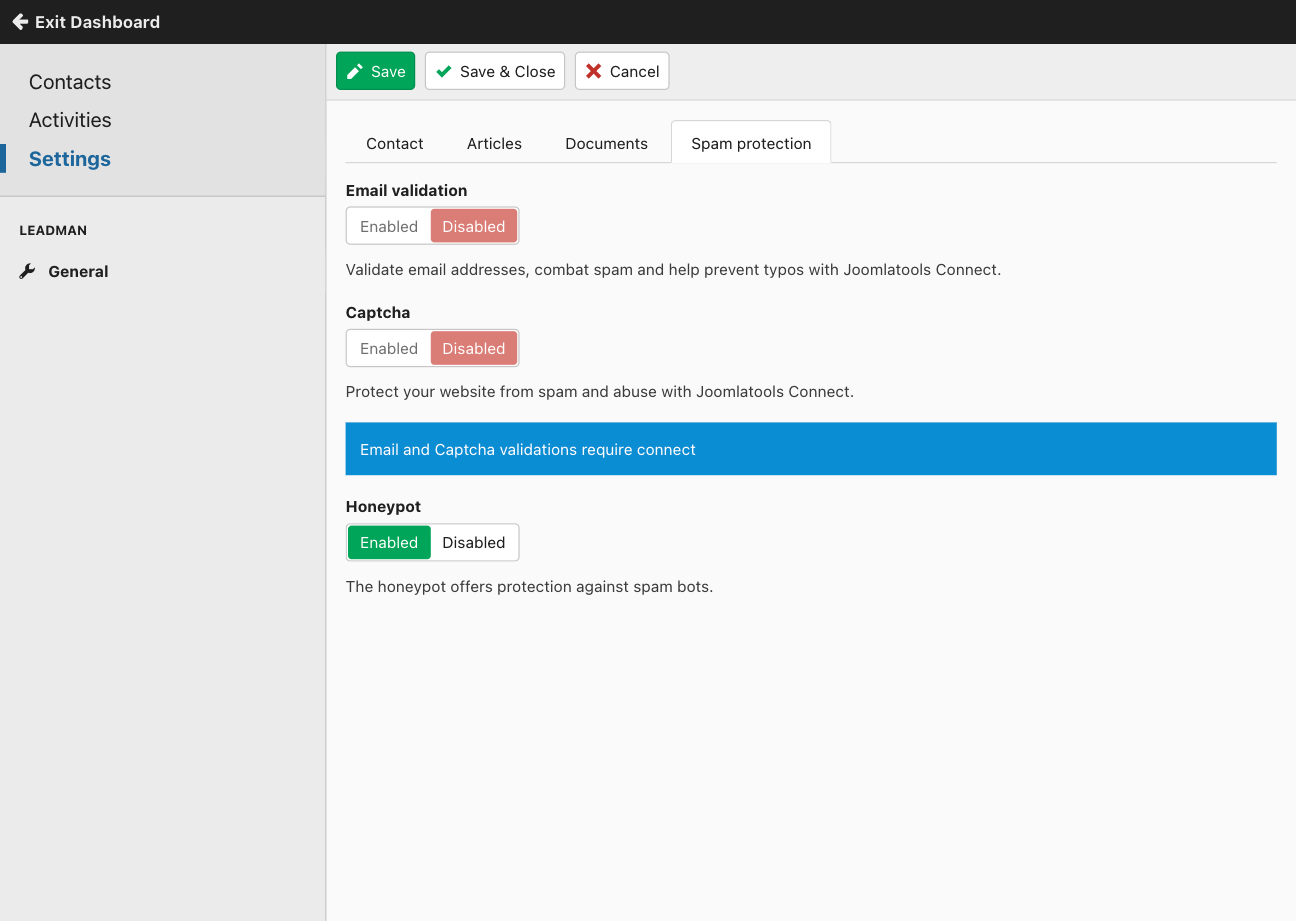This screenshot has width=1296, height=921.
Task: Click the green checkmark icon on Save & Close
Action: click(444, 71)
